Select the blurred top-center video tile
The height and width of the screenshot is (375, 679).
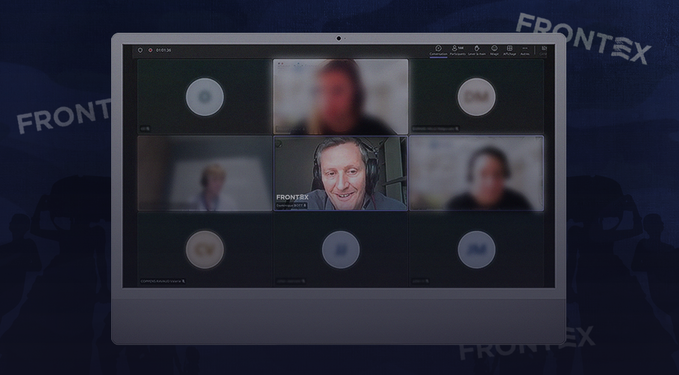coord(340,97)
